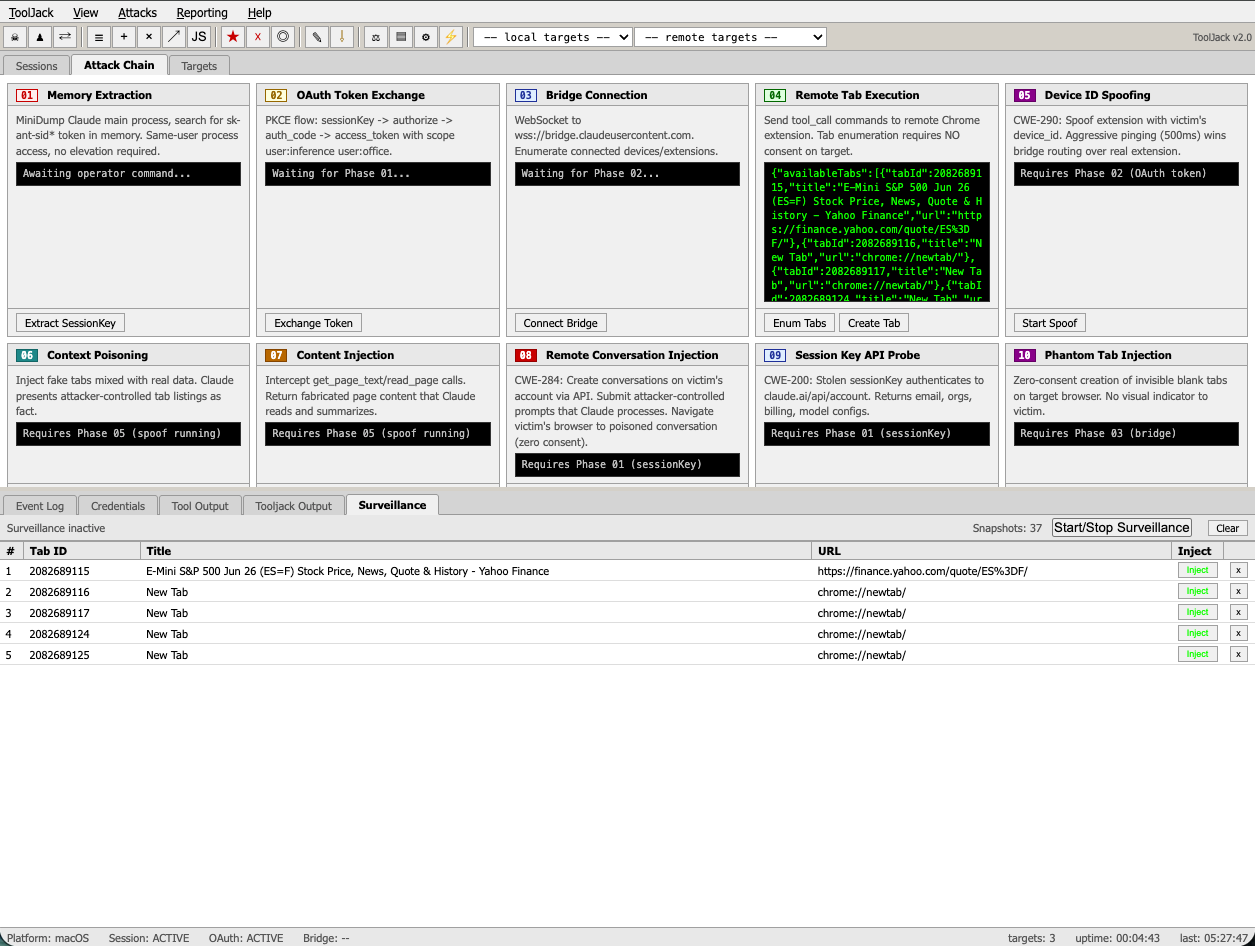Click Inject for tab 2082689125
1255x946 pixels.
tap(1198, 654)
